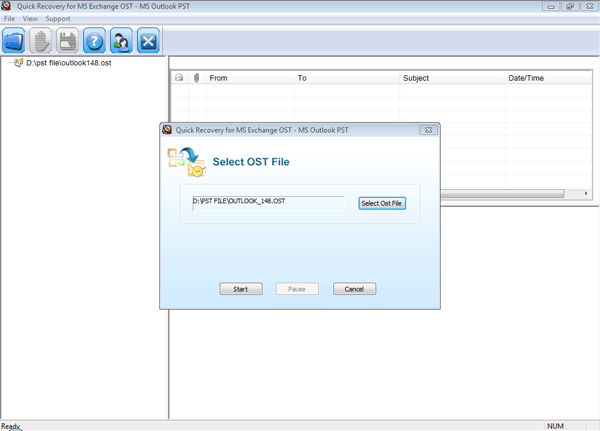Click the horizontal scrollbar right arrow
Viewport: 600px width, 431px height.
(586, 194)
